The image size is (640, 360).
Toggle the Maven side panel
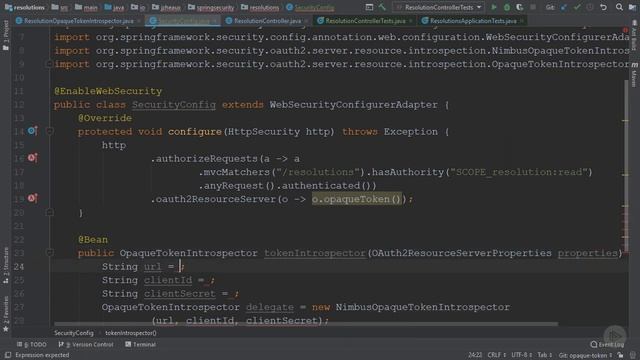click(634, 74)
